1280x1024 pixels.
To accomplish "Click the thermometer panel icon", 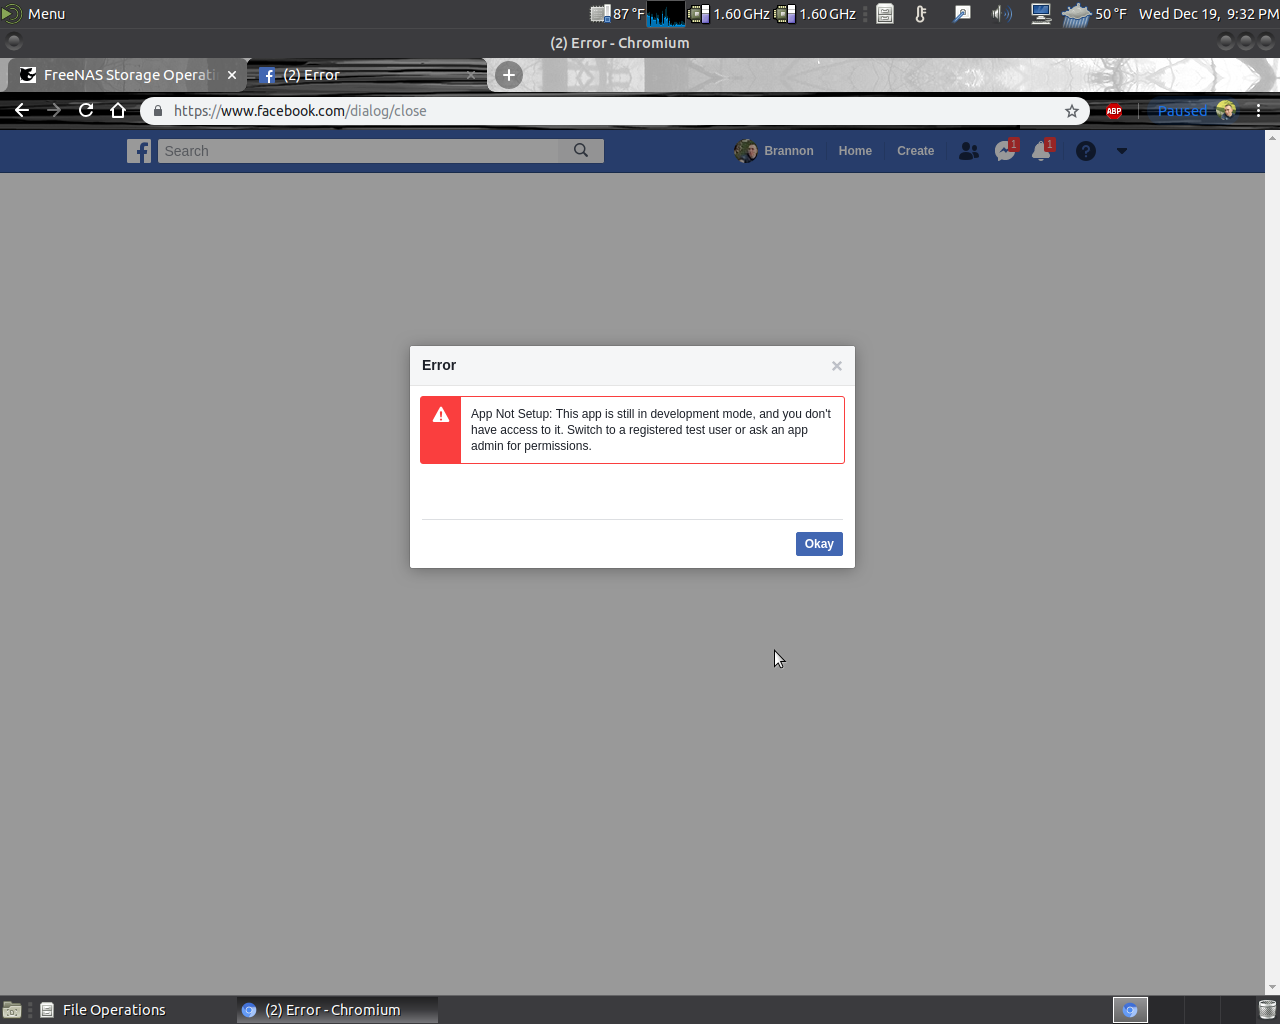I will 921,14.
